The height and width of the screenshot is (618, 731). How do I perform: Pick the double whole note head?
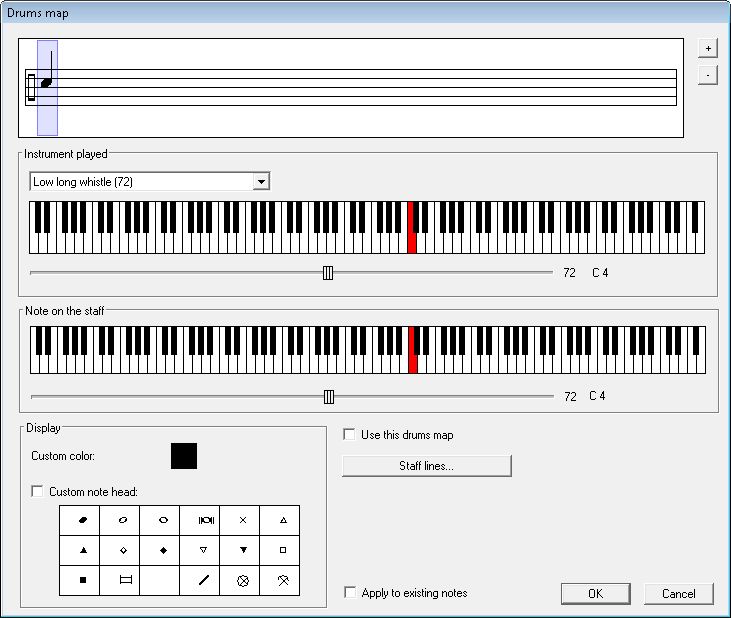click(x=202, y=520)
